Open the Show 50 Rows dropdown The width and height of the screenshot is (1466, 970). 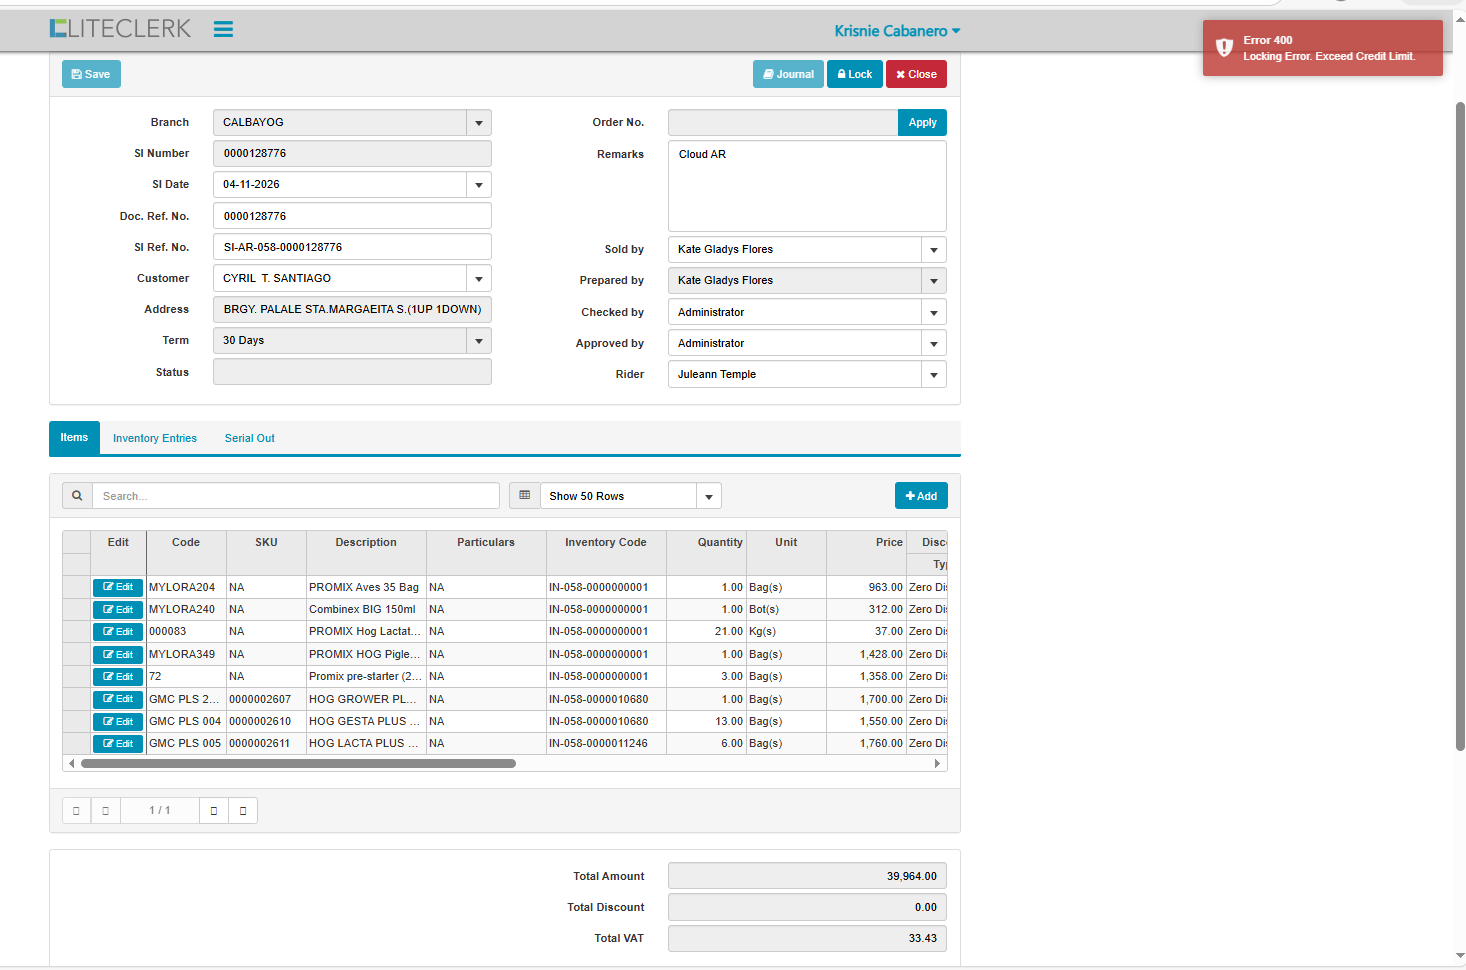[708, 496]
